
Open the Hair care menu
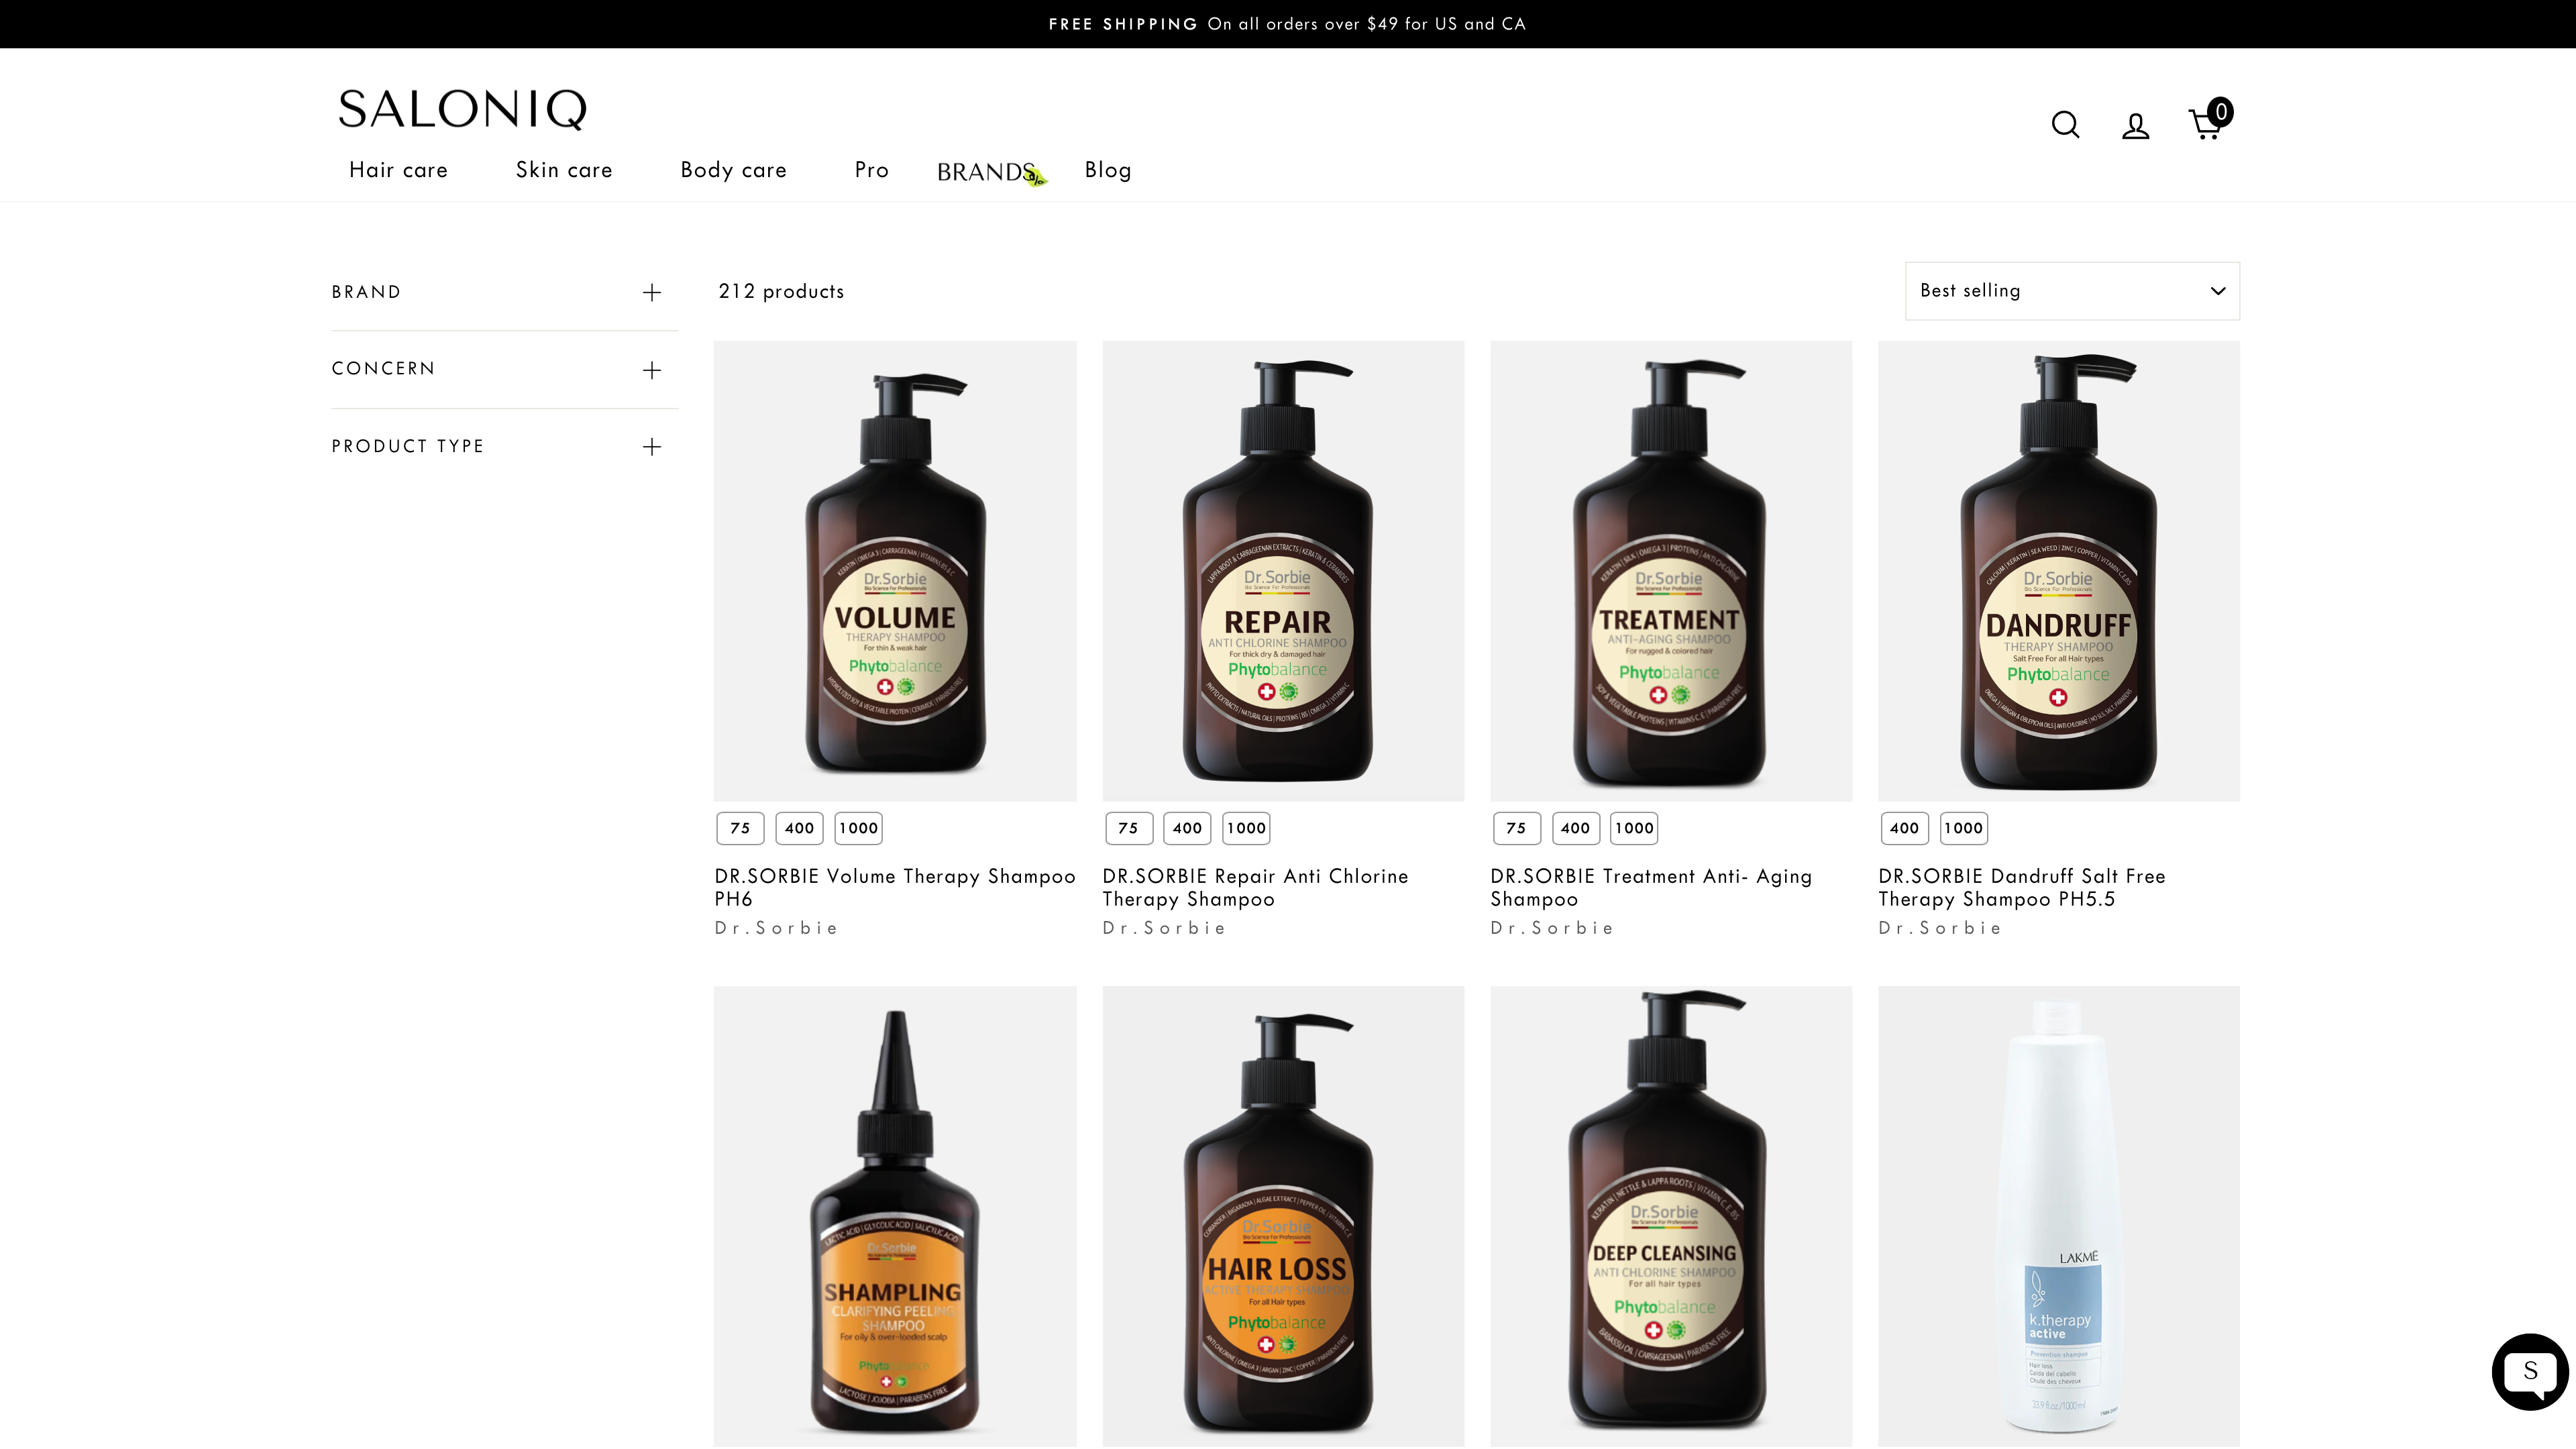[x=398, y=170]
